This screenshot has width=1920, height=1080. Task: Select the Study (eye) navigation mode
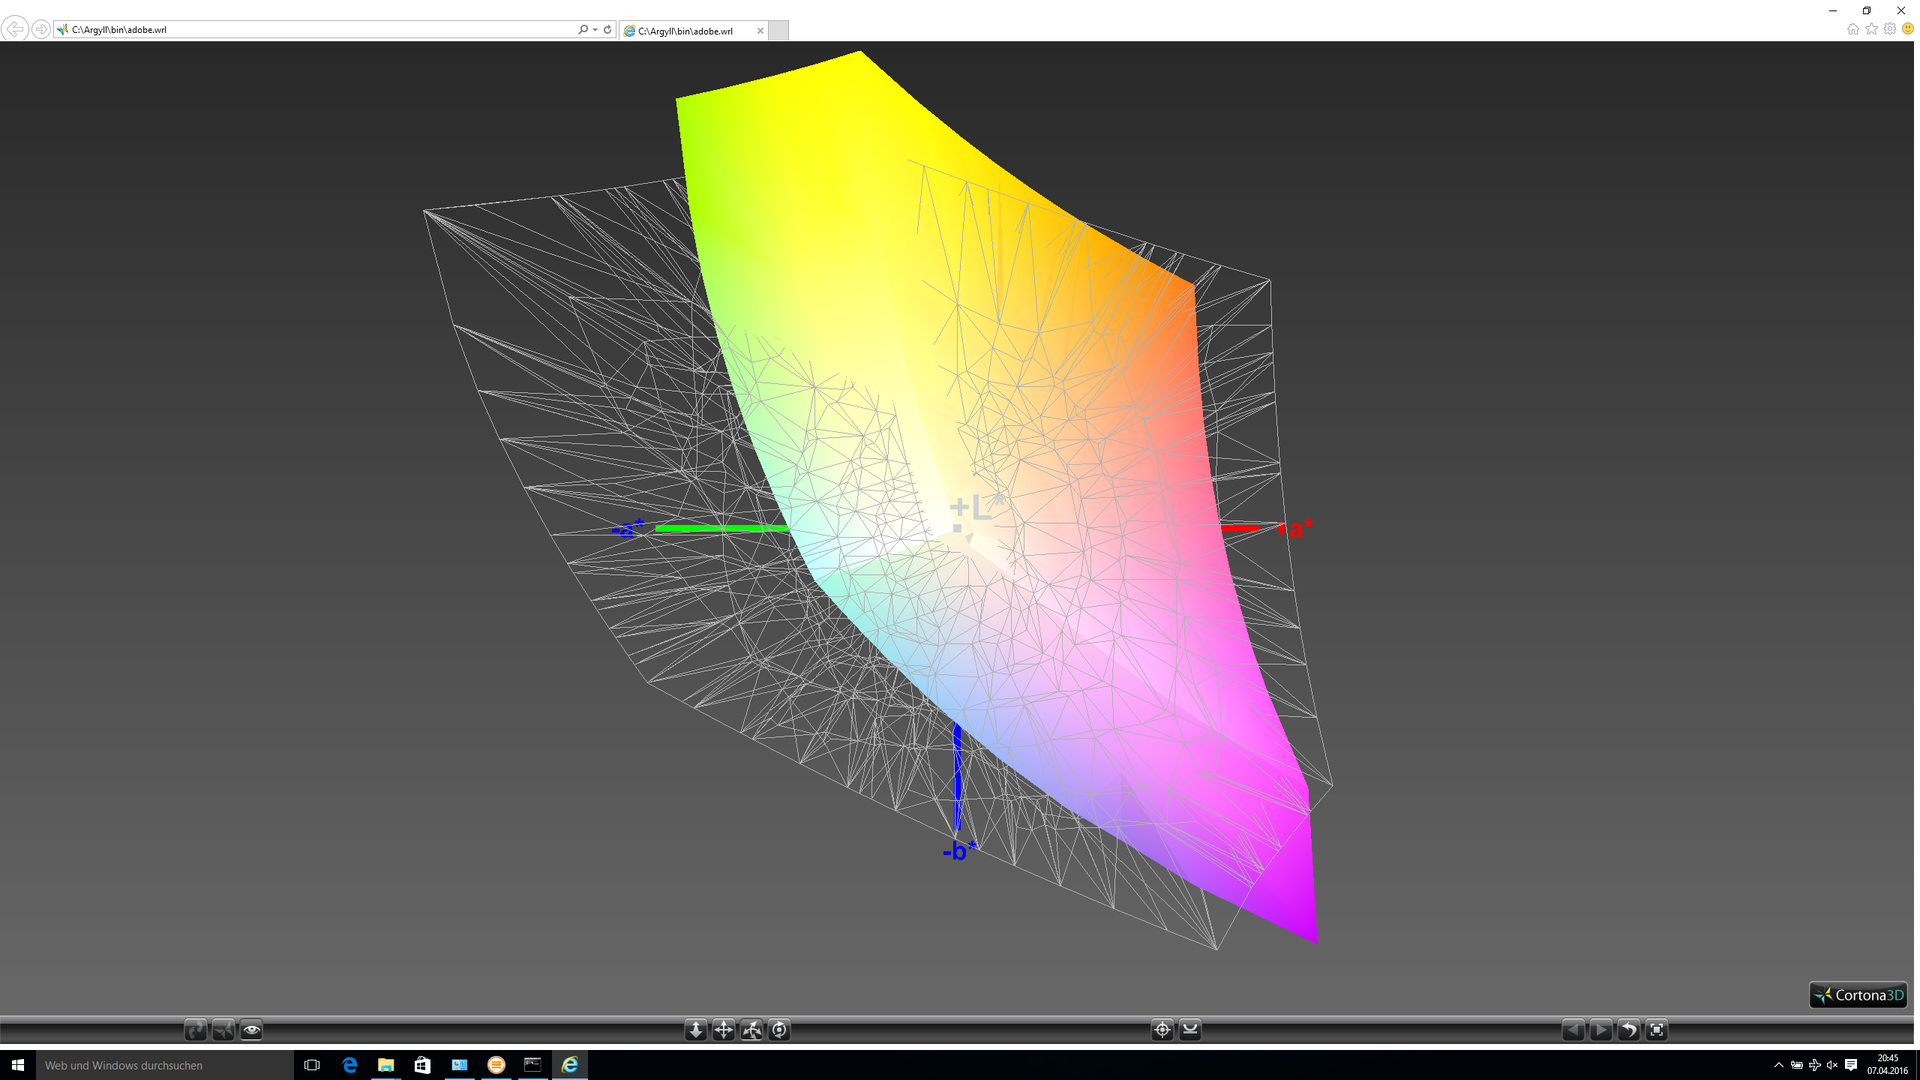(x=251, y=1030)
